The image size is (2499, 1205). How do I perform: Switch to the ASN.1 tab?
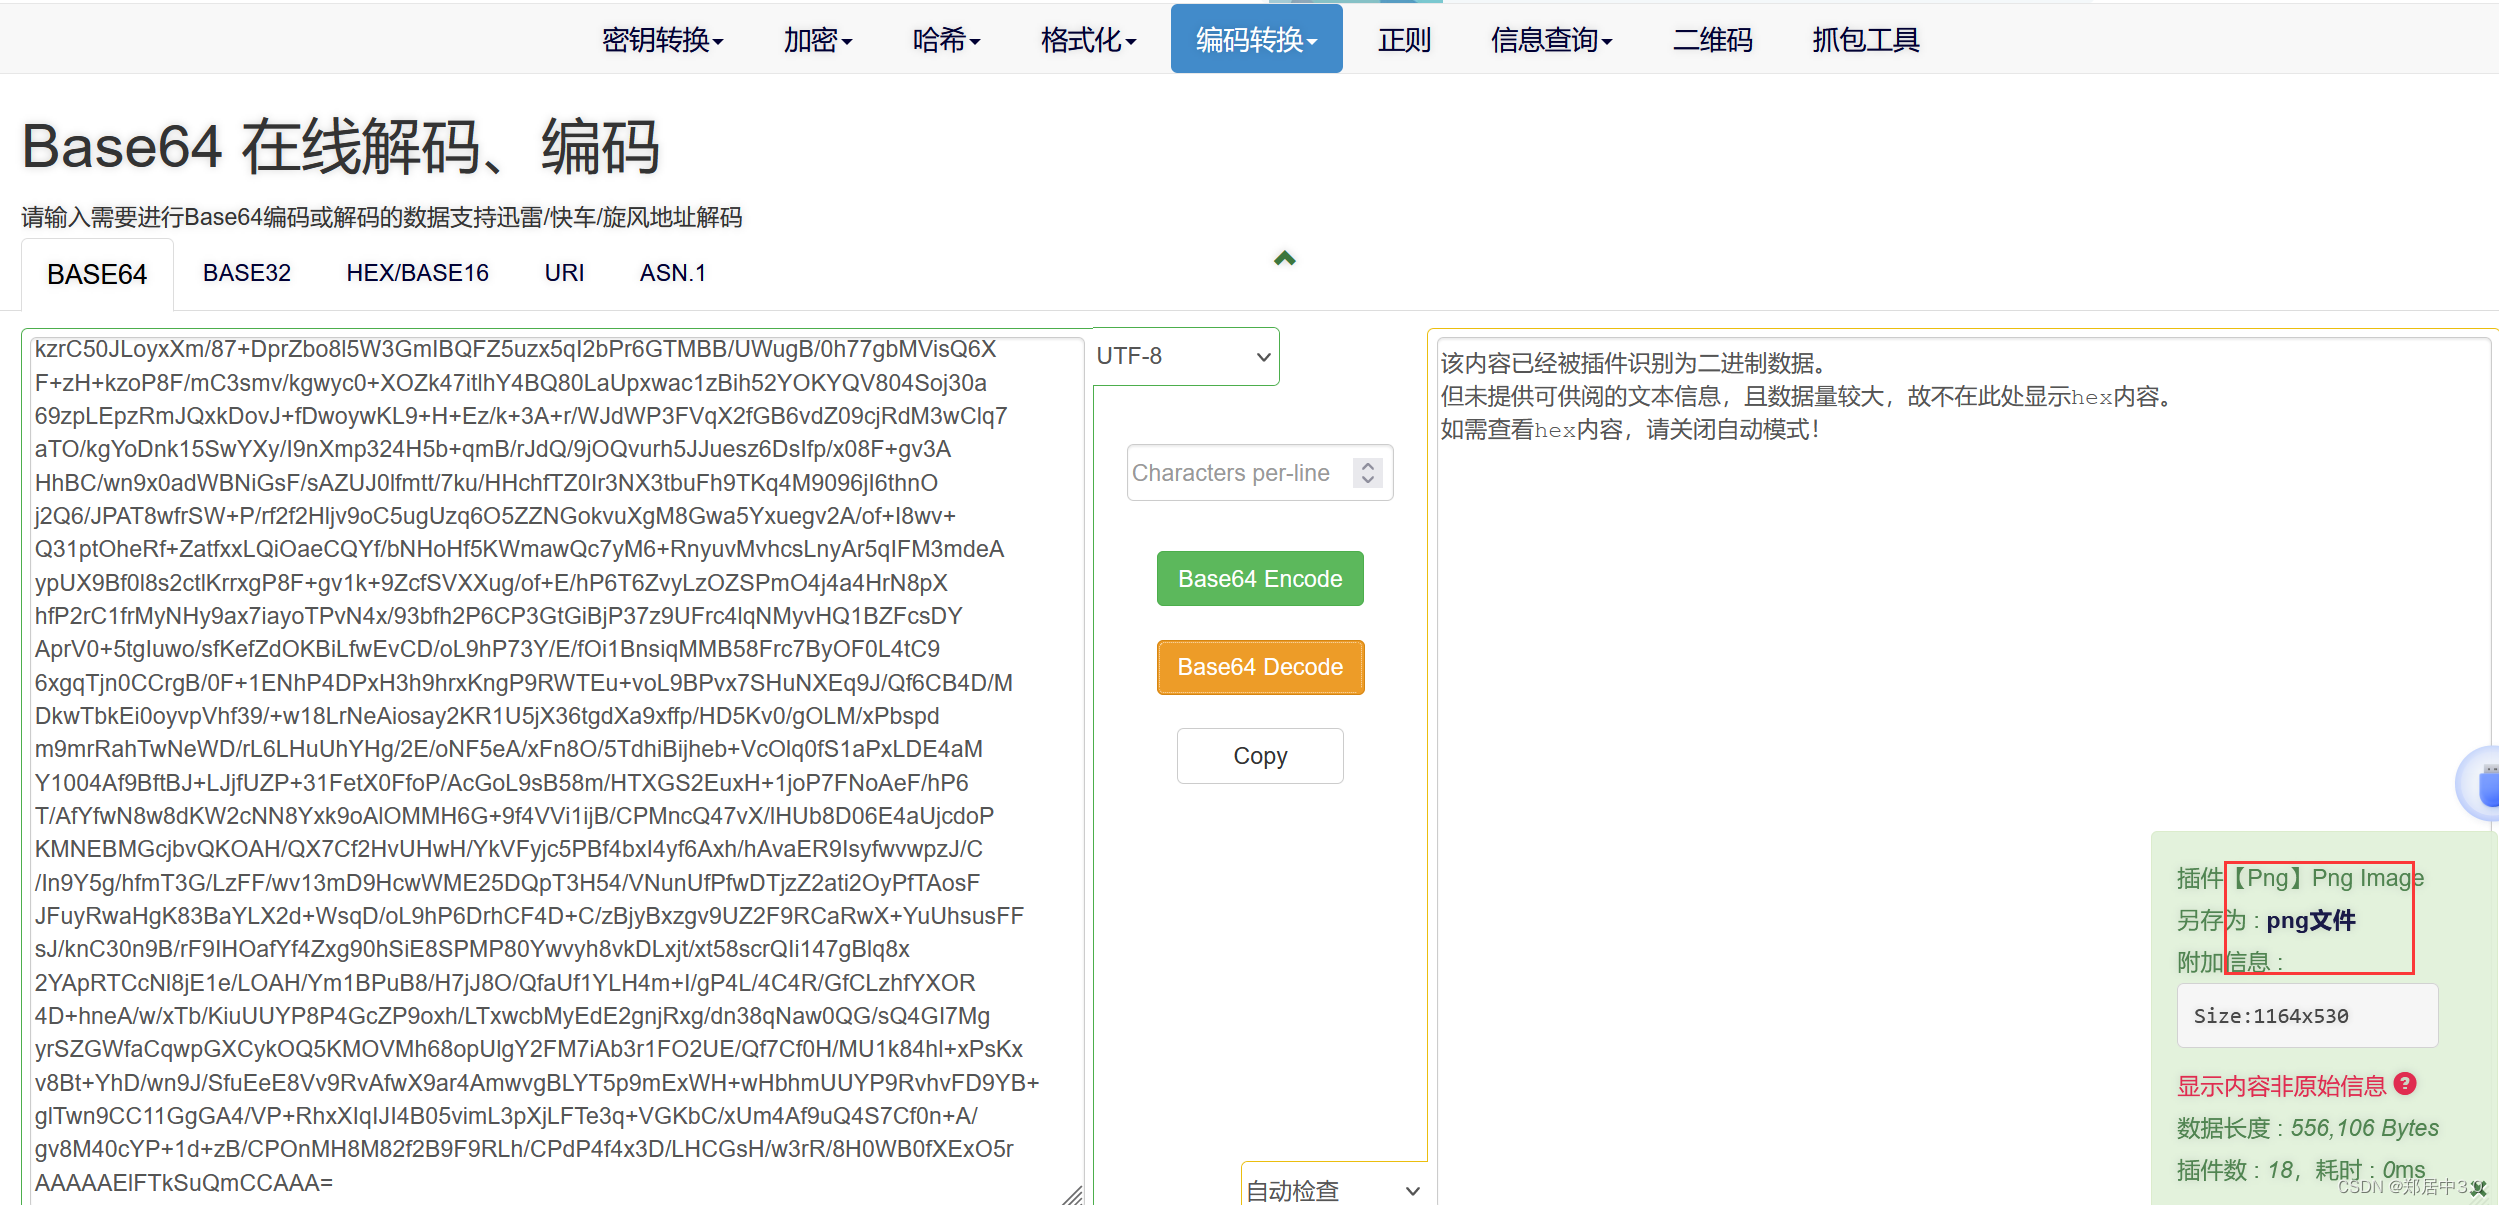pyautogui.click(x=672, y=272)
